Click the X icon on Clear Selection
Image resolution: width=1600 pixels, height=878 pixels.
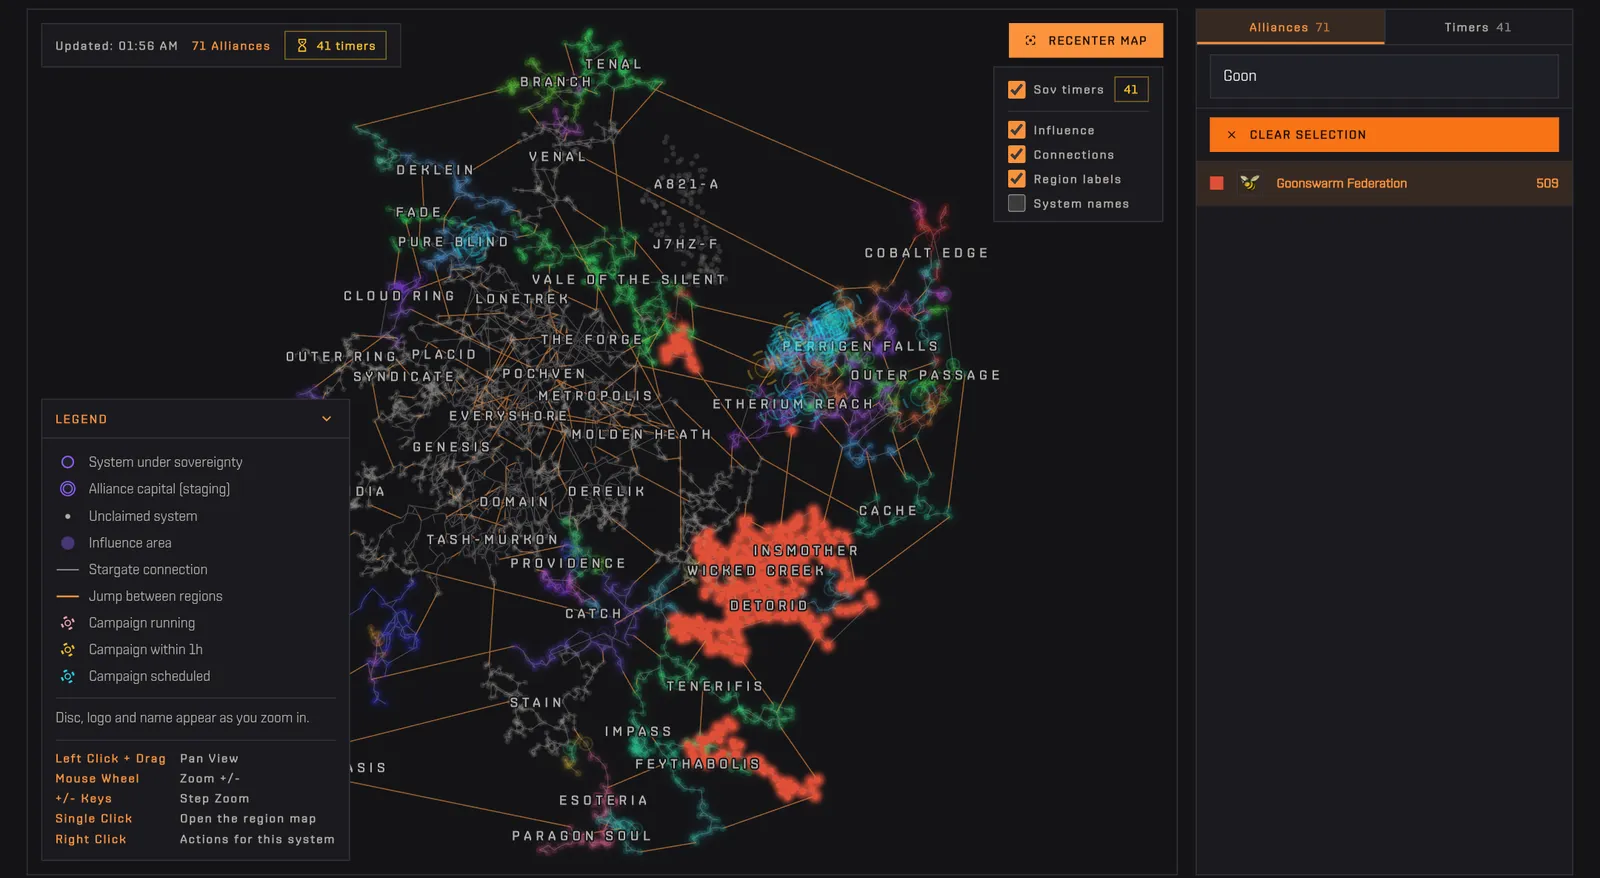pyautogui.click(x=1231, y=135)
